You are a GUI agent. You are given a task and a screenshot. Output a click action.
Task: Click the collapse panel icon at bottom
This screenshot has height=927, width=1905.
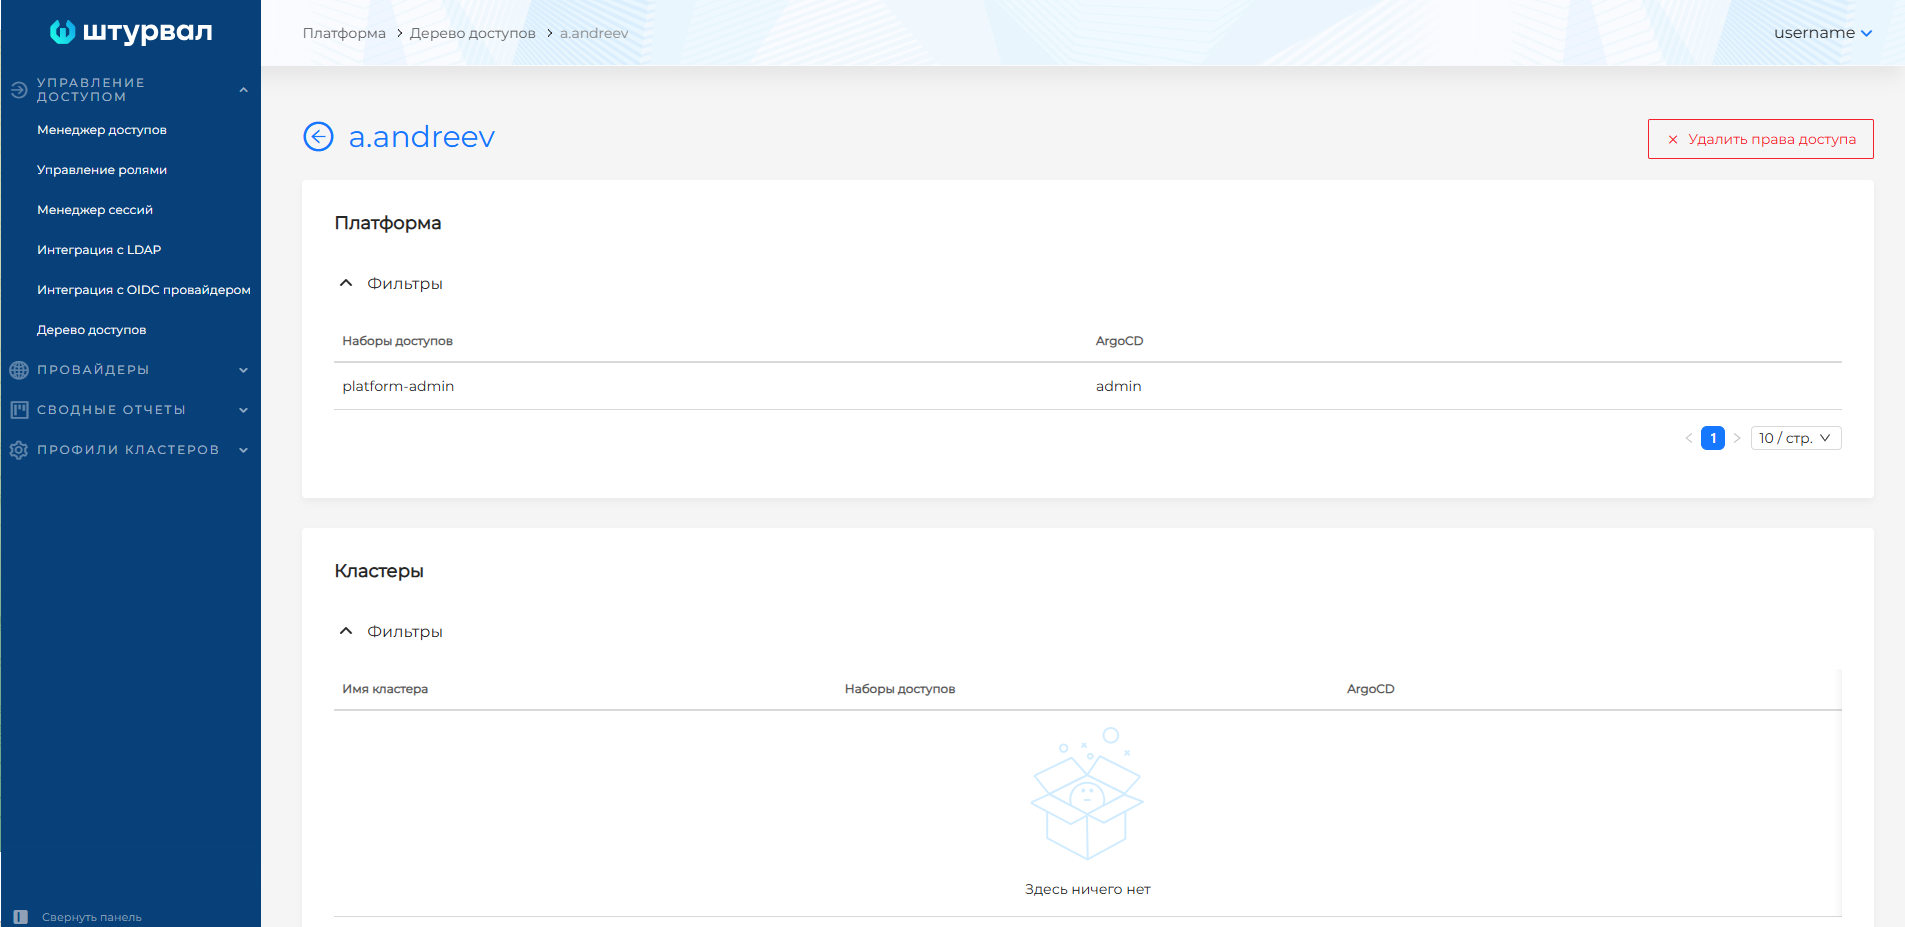20,917
